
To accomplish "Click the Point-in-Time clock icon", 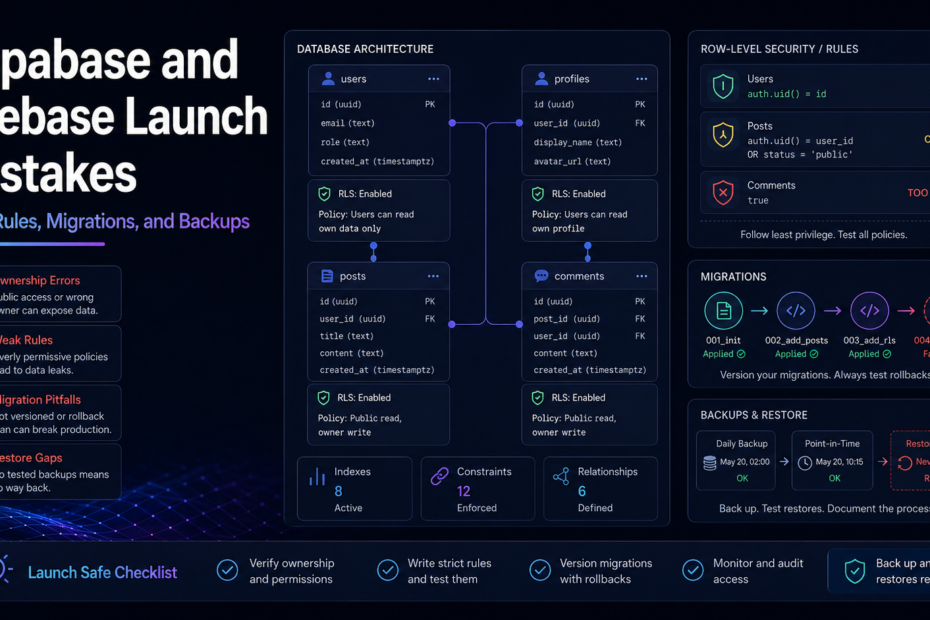I will click(805, 463).
